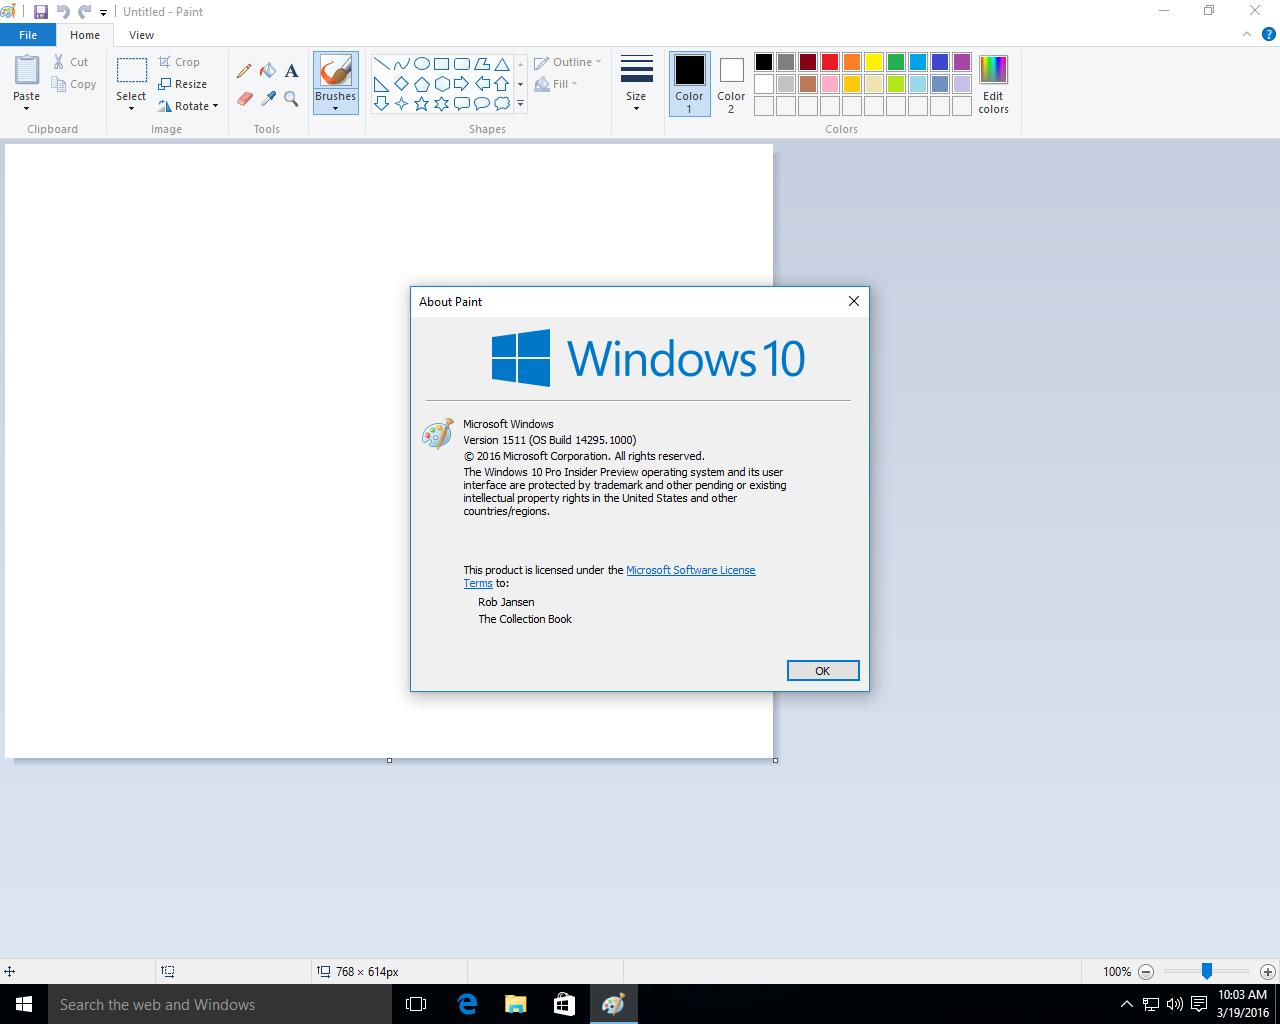The height and width of the screenshot is (1024, 1280).
Task: Choose the Right arrow shape
Action: pos(461,83)
